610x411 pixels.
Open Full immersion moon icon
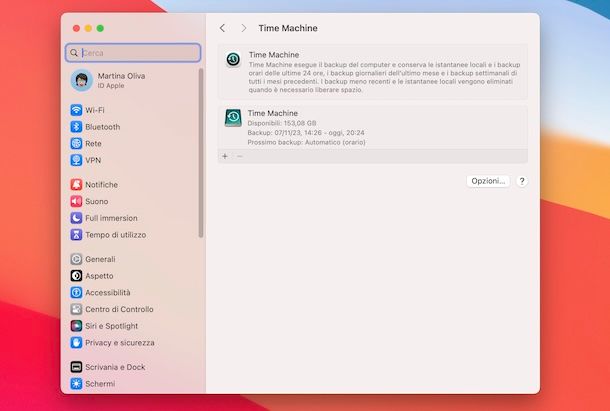pyautogui.click(x=76, y=218)
